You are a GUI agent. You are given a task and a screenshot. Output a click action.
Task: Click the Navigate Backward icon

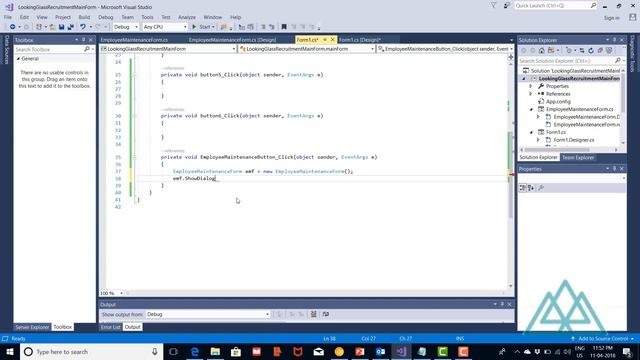[13, 27]
